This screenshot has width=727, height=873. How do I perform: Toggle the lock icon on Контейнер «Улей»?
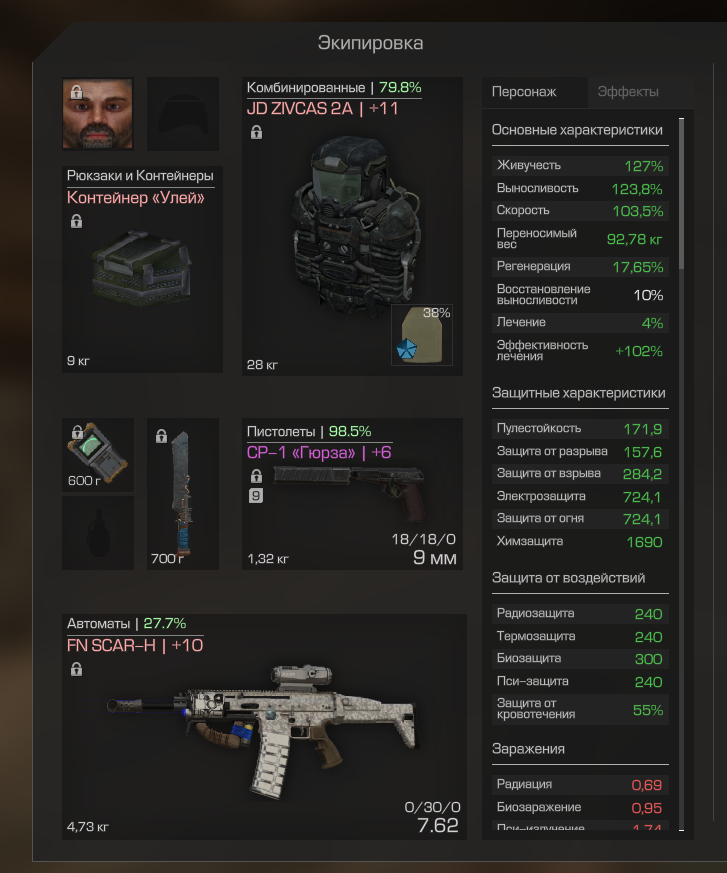click(76, 221)
